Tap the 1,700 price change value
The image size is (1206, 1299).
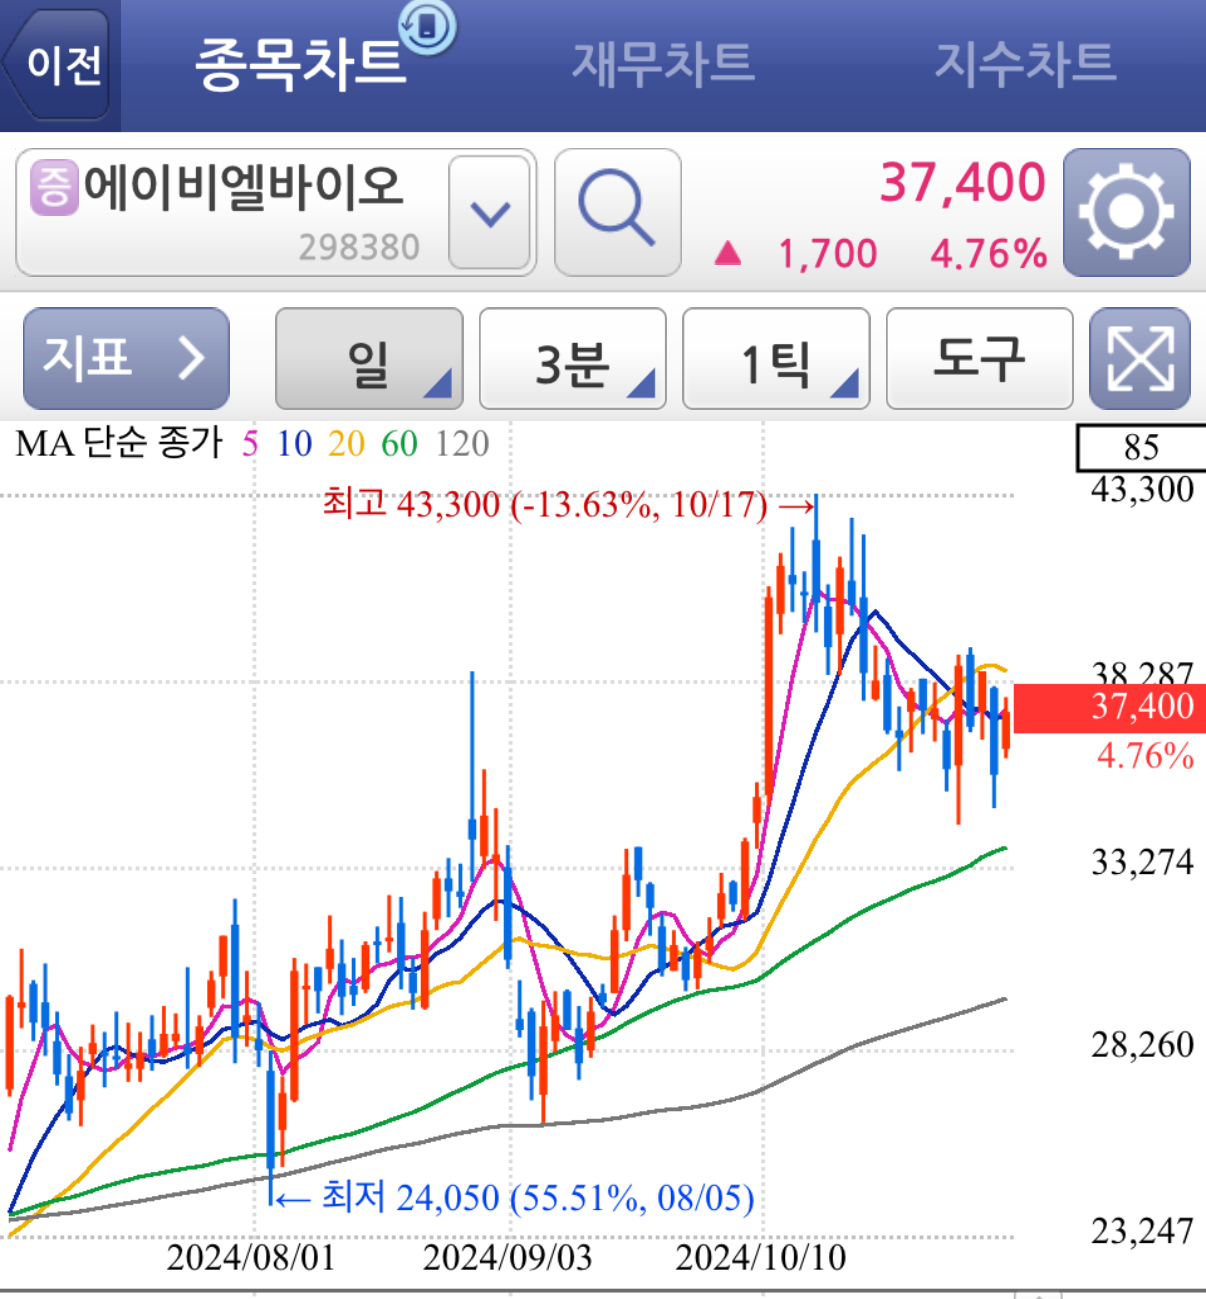click(828, 254)
